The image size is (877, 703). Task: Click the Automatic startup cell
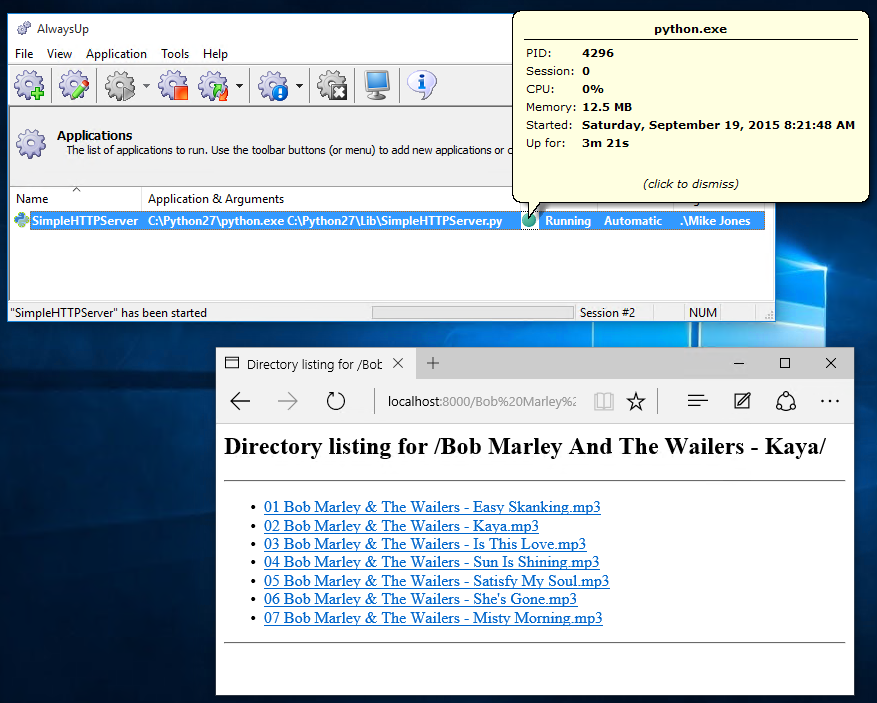pos(633,220)
